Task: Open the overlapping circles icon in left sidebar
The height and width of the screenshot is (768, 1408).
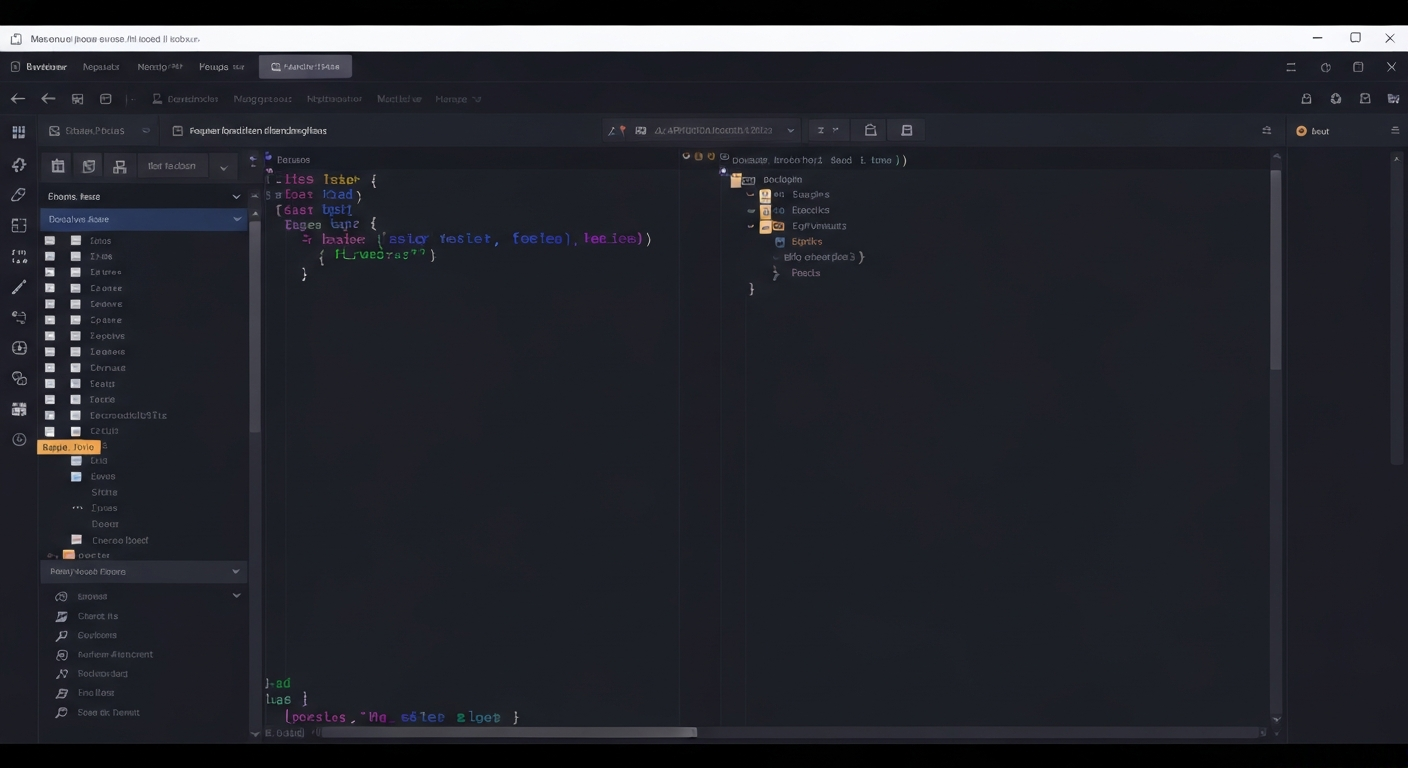Action: coord(19,378)
